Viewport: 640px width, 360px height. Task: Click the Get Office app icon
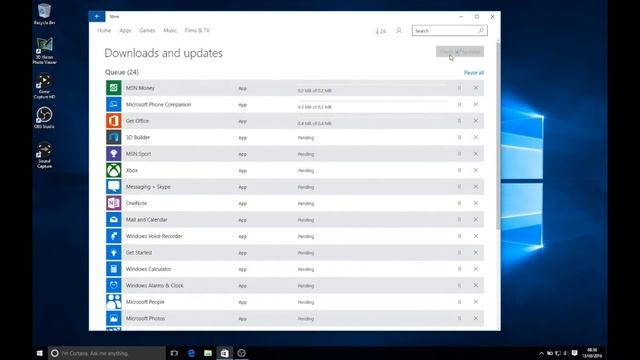tap(113, 121)
